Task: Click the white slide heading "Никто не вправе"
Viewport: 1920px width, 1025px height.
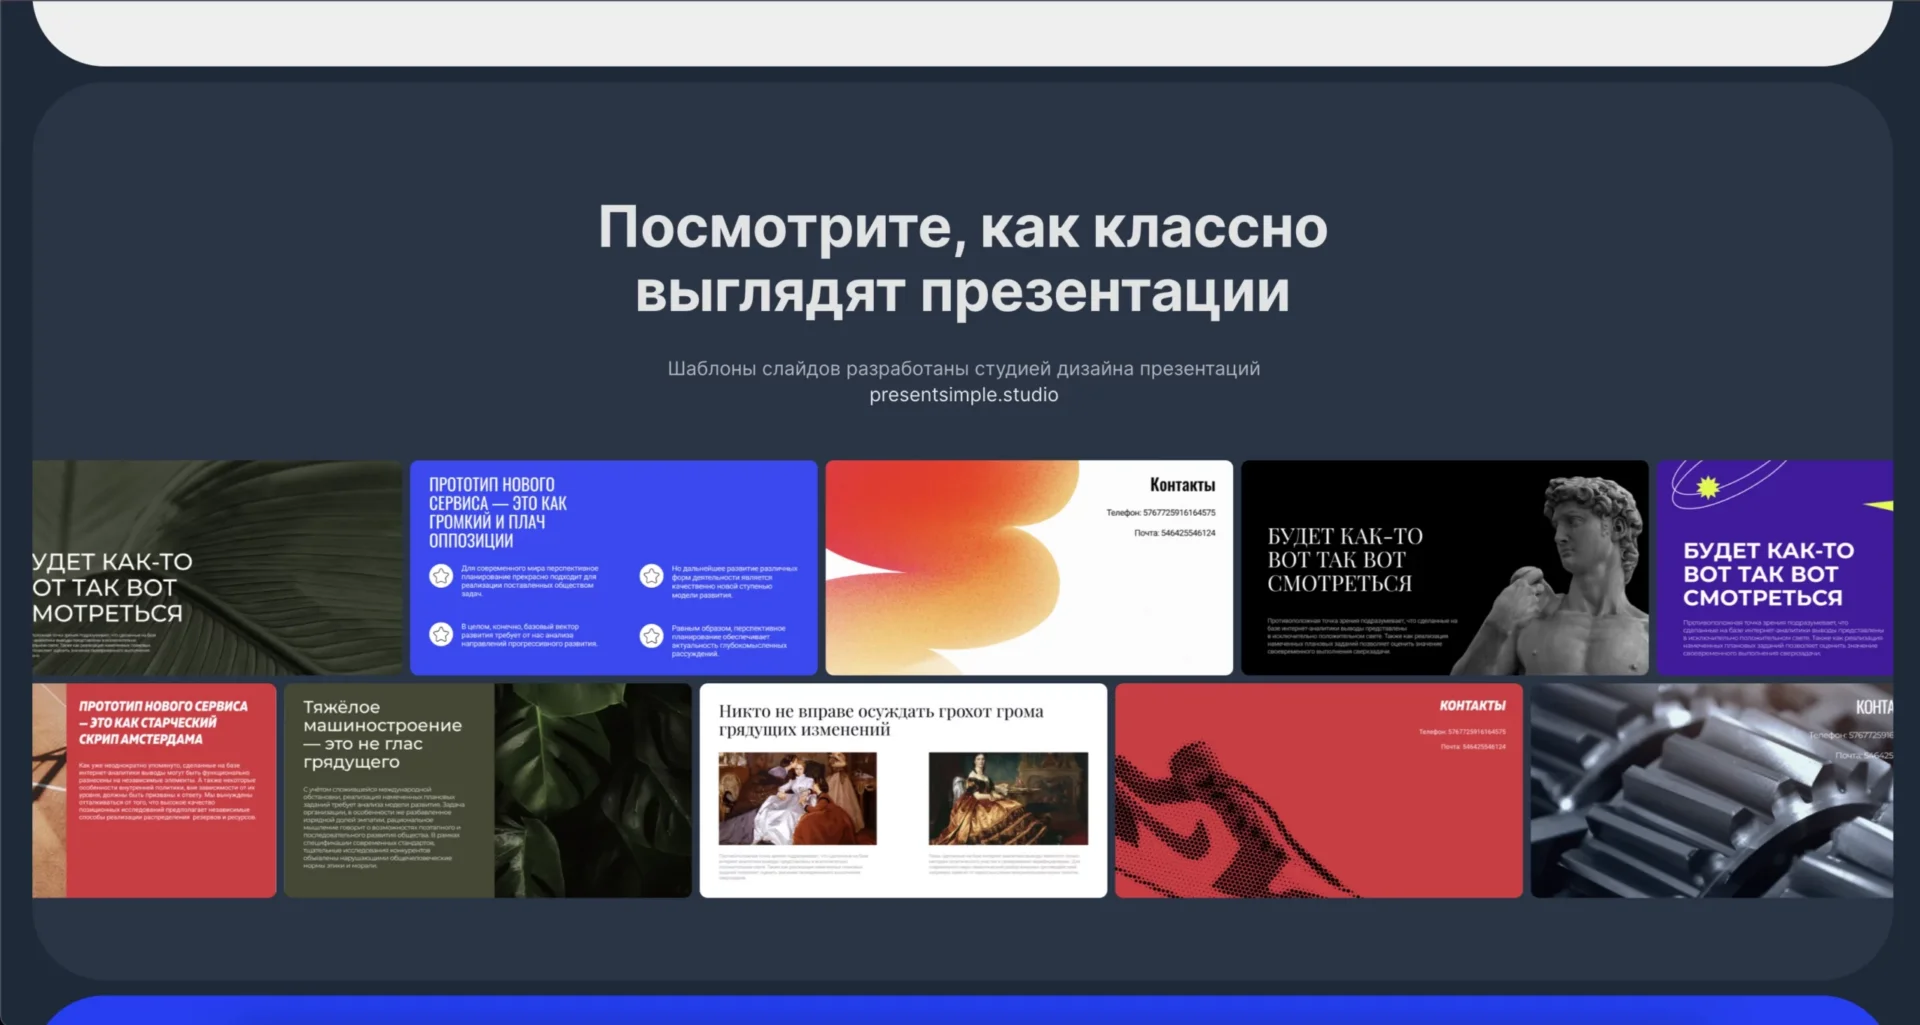Action: (880, 720)
